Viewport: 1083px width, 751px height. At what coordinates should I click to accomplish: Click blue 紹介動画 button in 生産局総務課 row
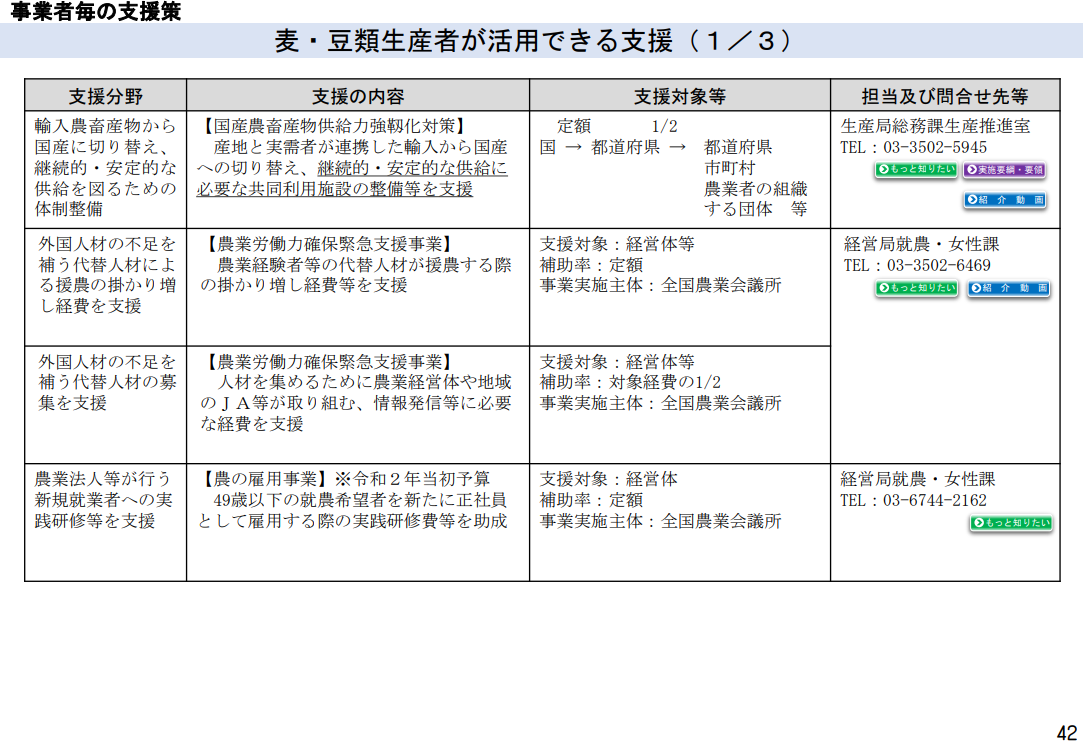coord(1006,200)
